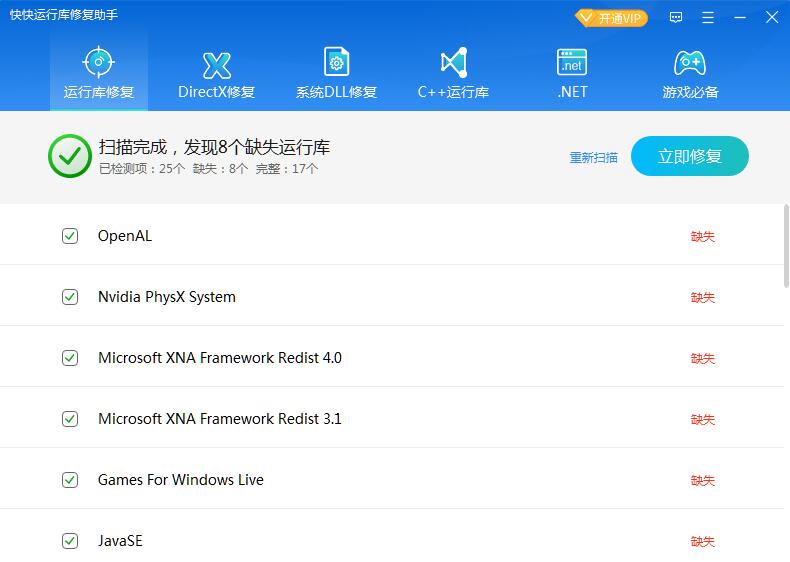Uncheck the Nvidia PhysX System checkbox
Viewport: 790px width, 562px height.
[70, 297]
